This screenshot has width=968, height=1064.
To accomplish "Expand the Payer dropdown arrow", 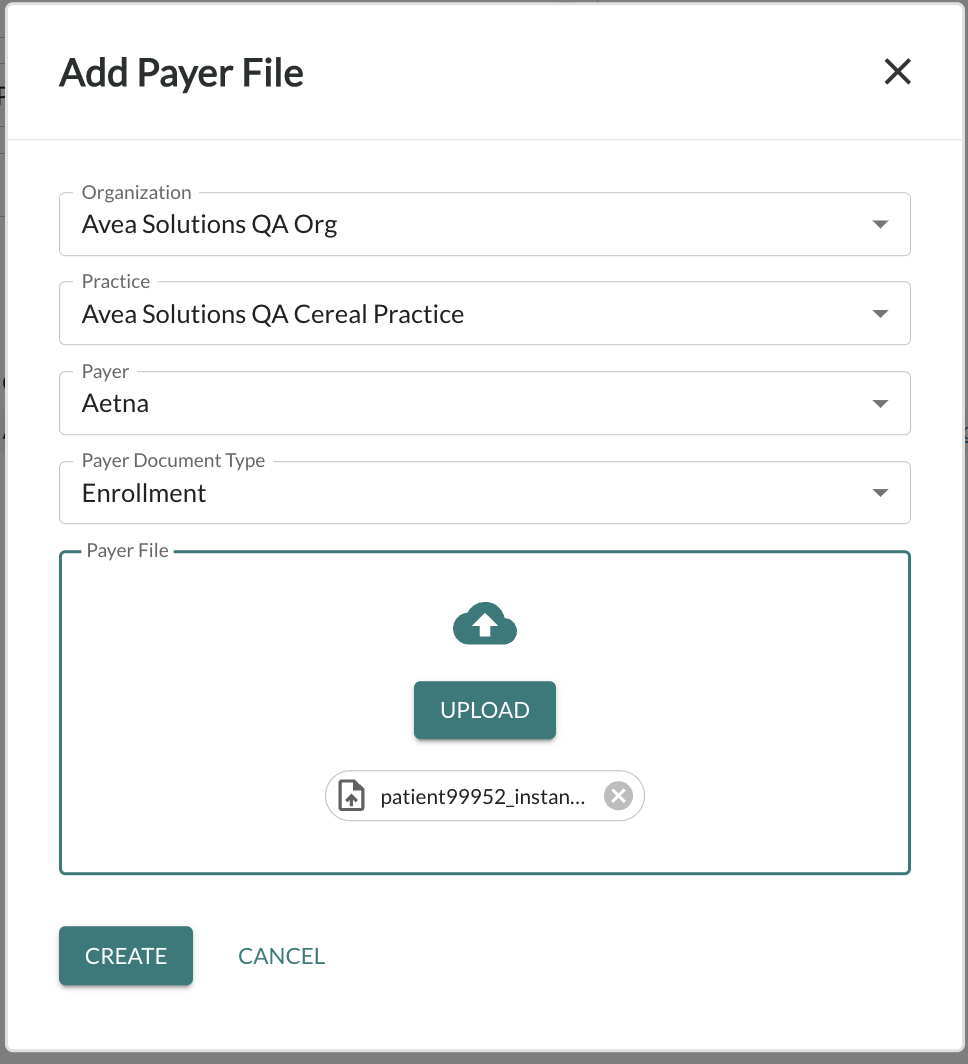I will (x=880, y=404).
